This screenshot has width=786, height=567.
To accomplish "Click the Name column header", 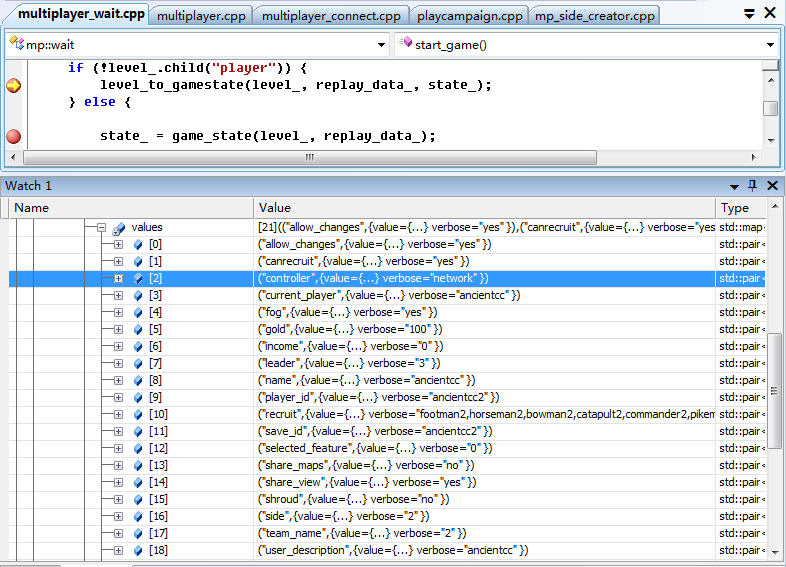I will pos(131,208).
